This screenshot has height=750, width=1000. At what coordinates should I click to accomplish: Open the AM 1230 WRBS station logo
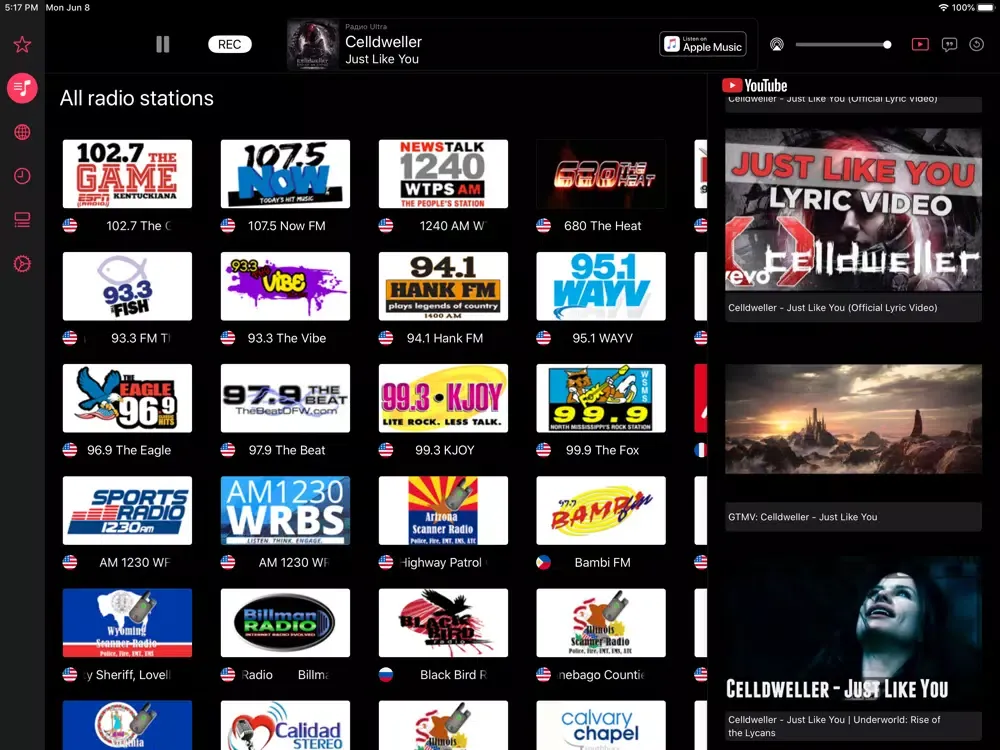coord(285,510)
